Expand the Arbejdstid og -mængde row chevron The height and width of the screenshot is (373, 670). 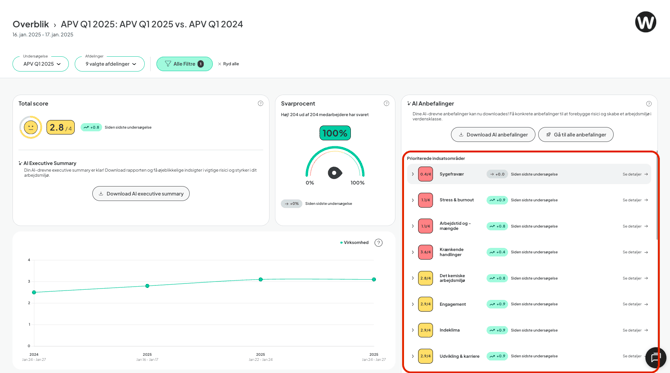[413, 226]
